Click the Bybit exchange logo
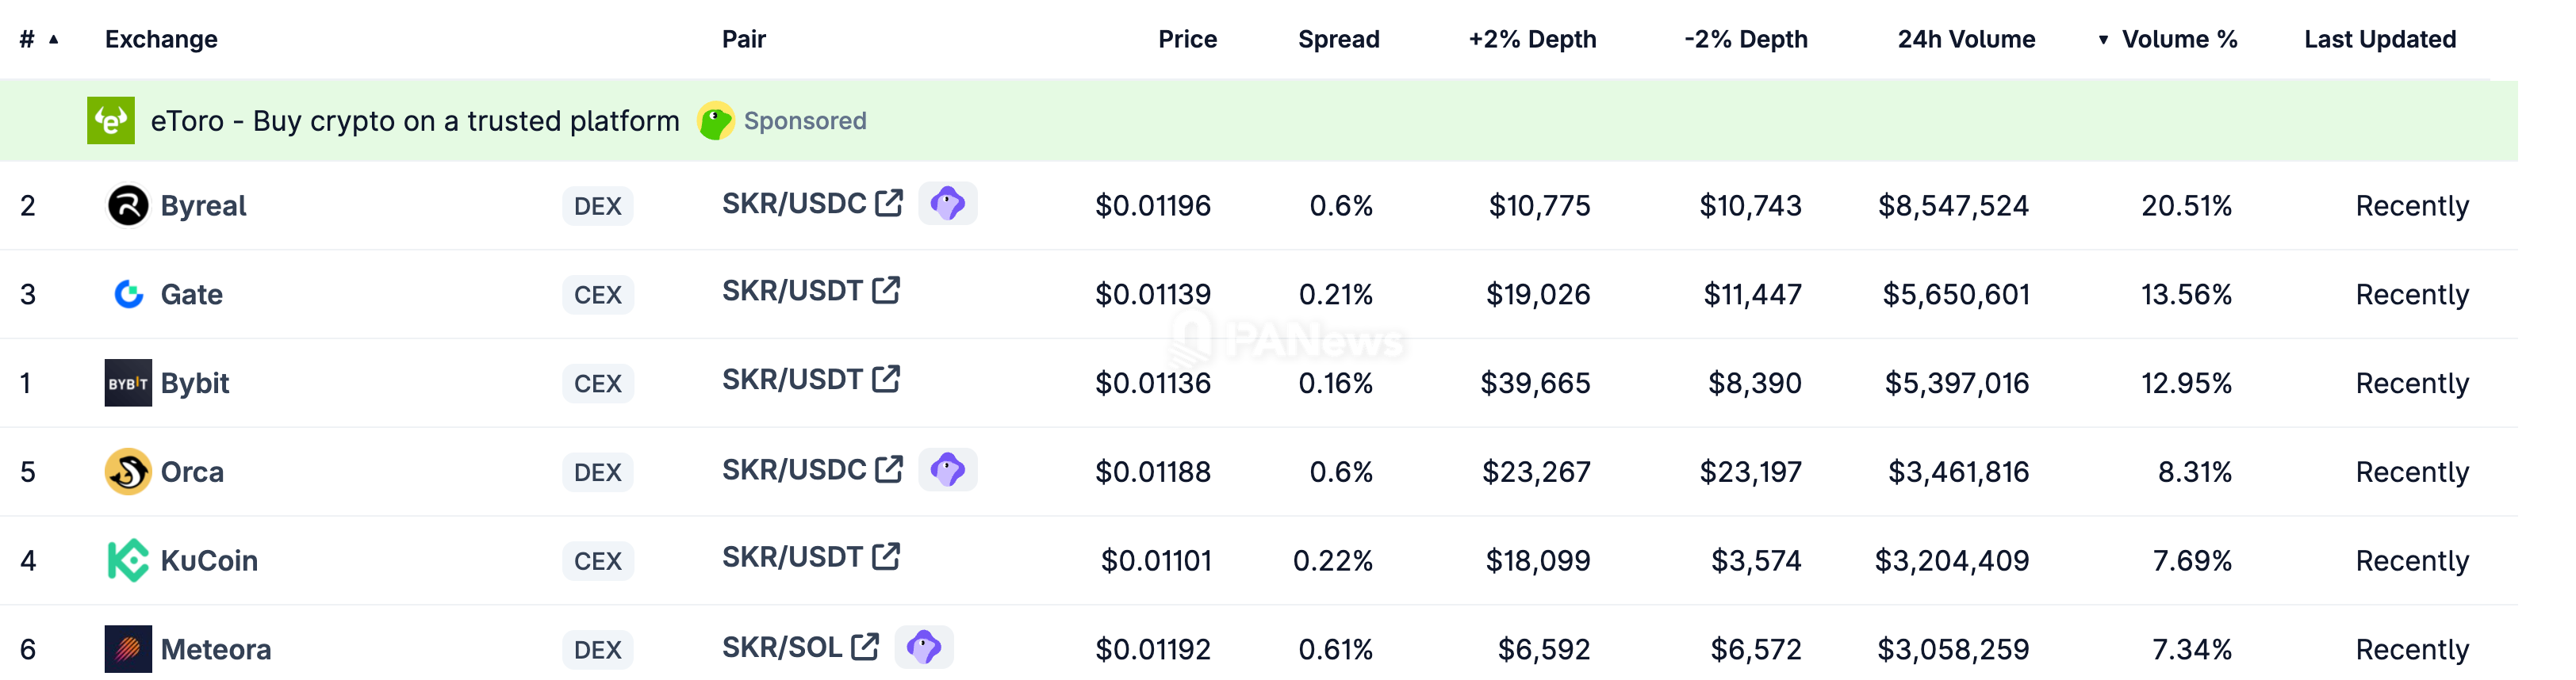 [x=128, y=383]
